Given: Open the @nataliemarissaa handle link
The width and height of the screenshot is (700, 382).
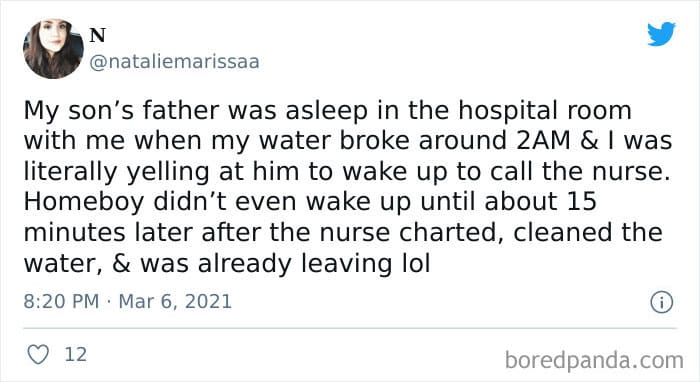Looking at the screenshot, I should point(174,62).
